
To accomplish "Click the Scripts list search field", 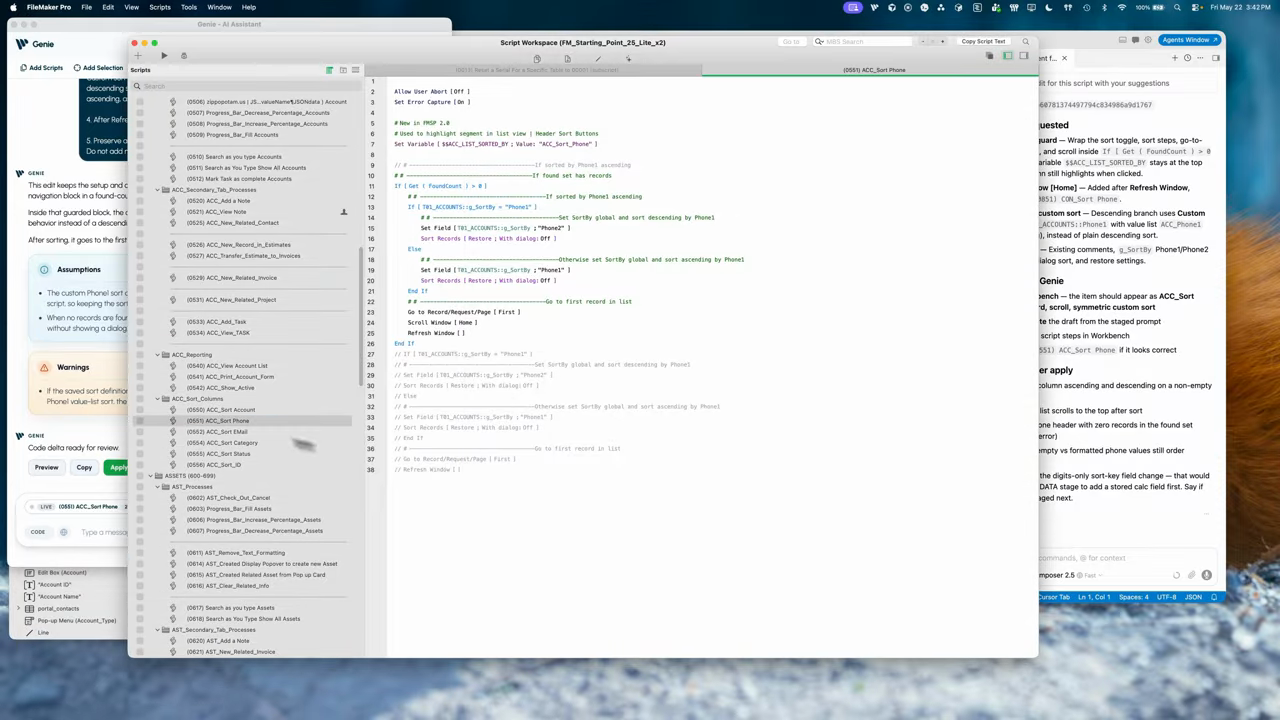I will click(x=246, y=86).
